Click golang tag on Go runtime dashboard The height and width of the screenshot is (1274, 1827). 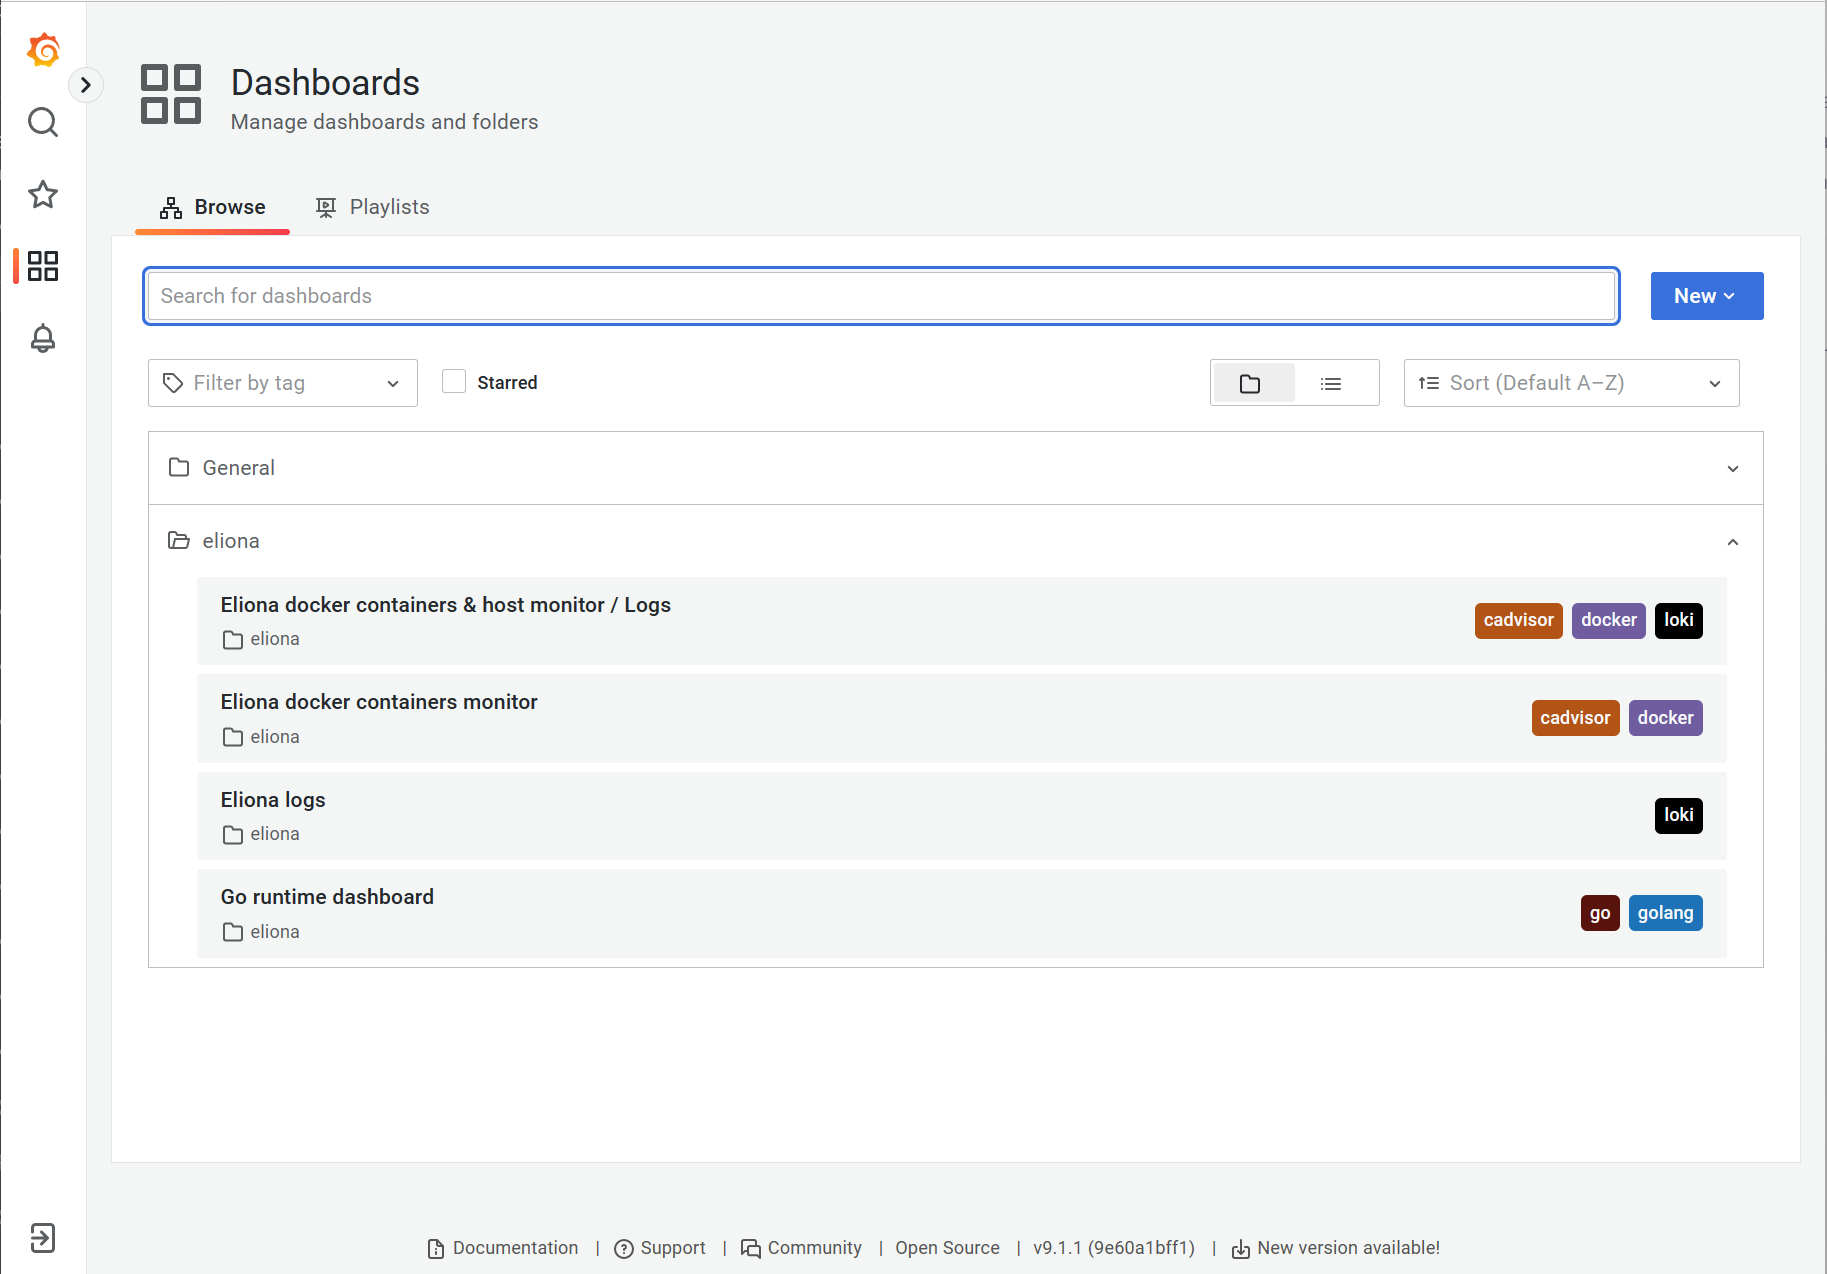click(x=1665, y=913)
